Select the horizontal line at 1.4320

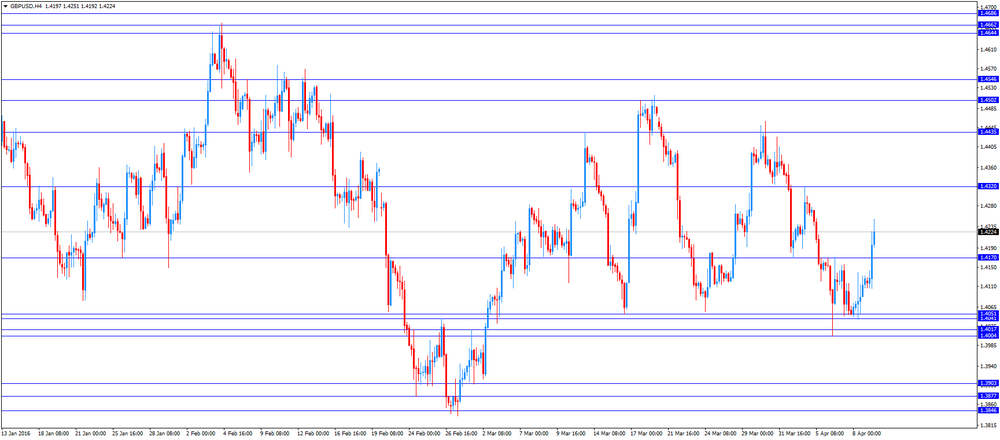tap(488, 186)
